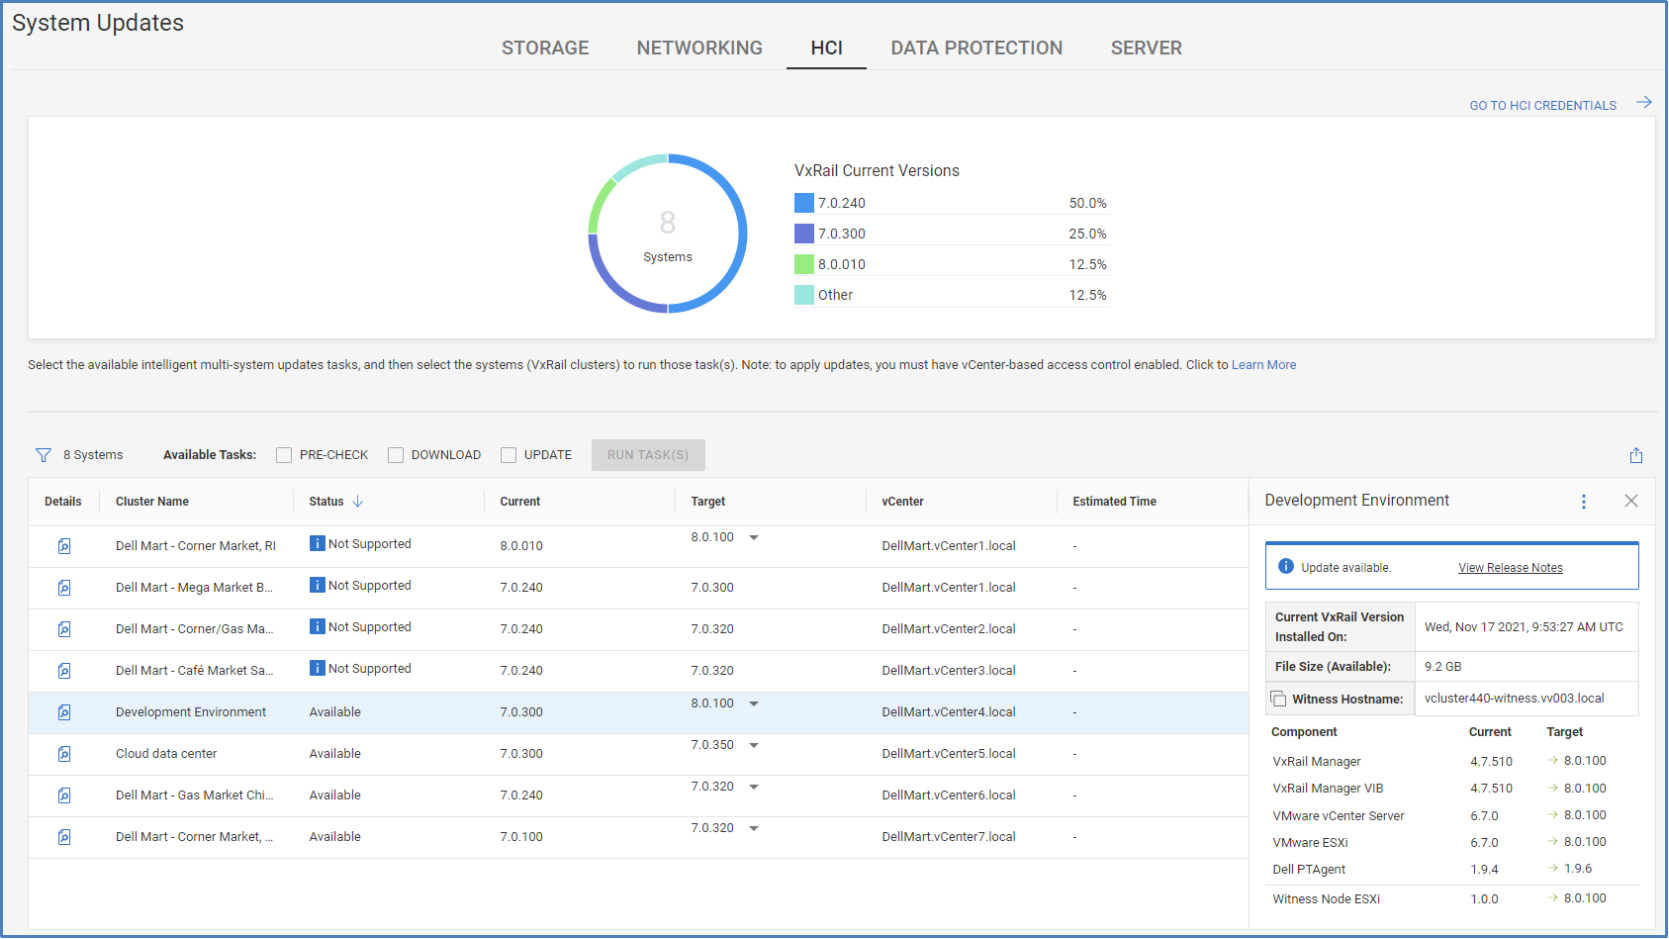Open the Learn More link
This screenshot has width=1669, height=939.
tap(1263, 365)
